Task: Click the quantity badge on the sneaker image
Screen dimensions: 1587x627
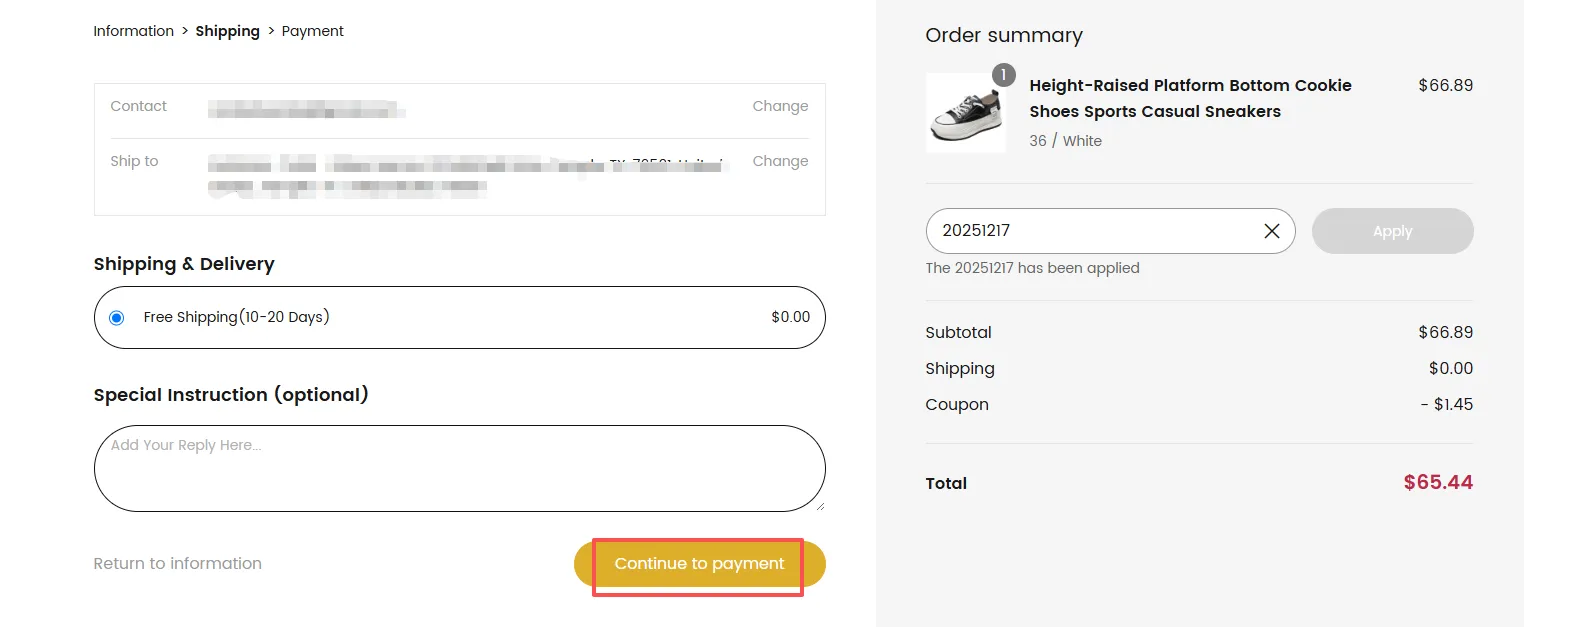Action: pyautogui.click(x=1003, y=75)
